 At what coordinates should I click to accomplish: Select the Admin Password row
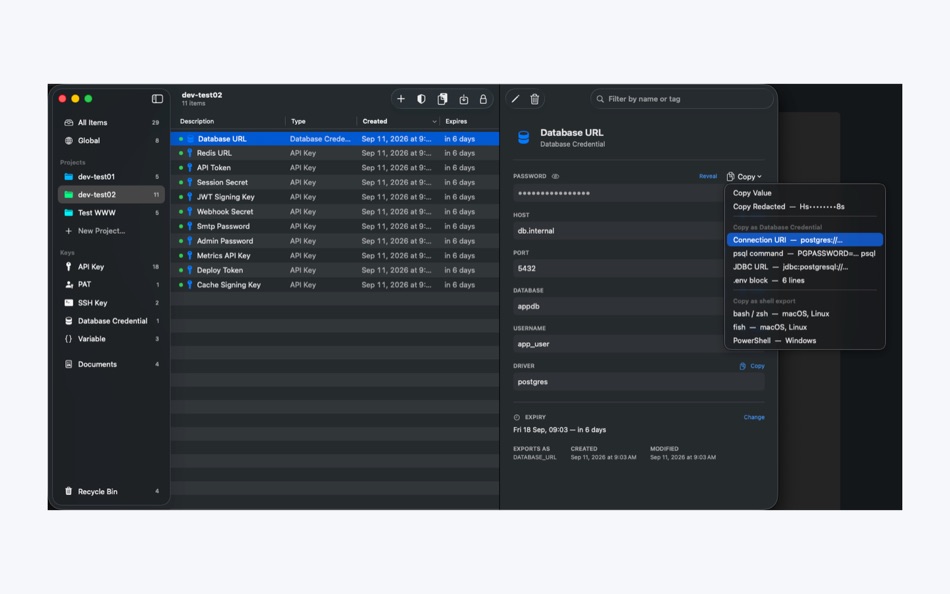coord(335,241)
